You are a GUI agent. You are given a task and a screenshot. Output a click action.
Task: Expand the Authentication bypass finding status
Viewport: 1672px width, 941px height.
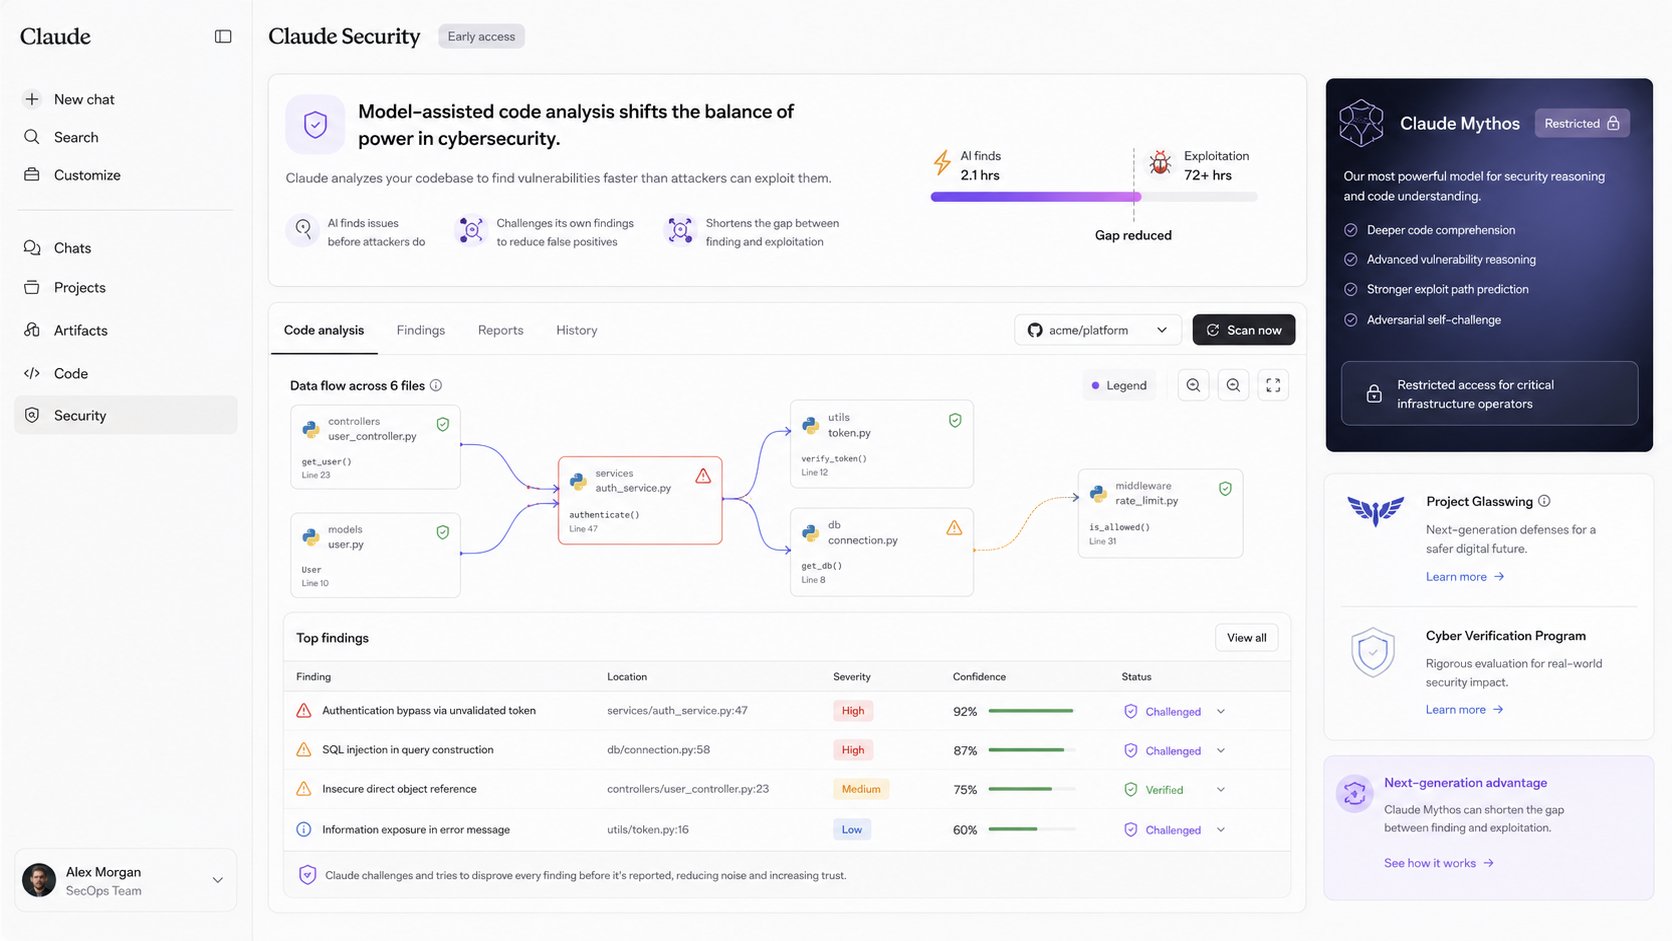[x=1221, y=711]
